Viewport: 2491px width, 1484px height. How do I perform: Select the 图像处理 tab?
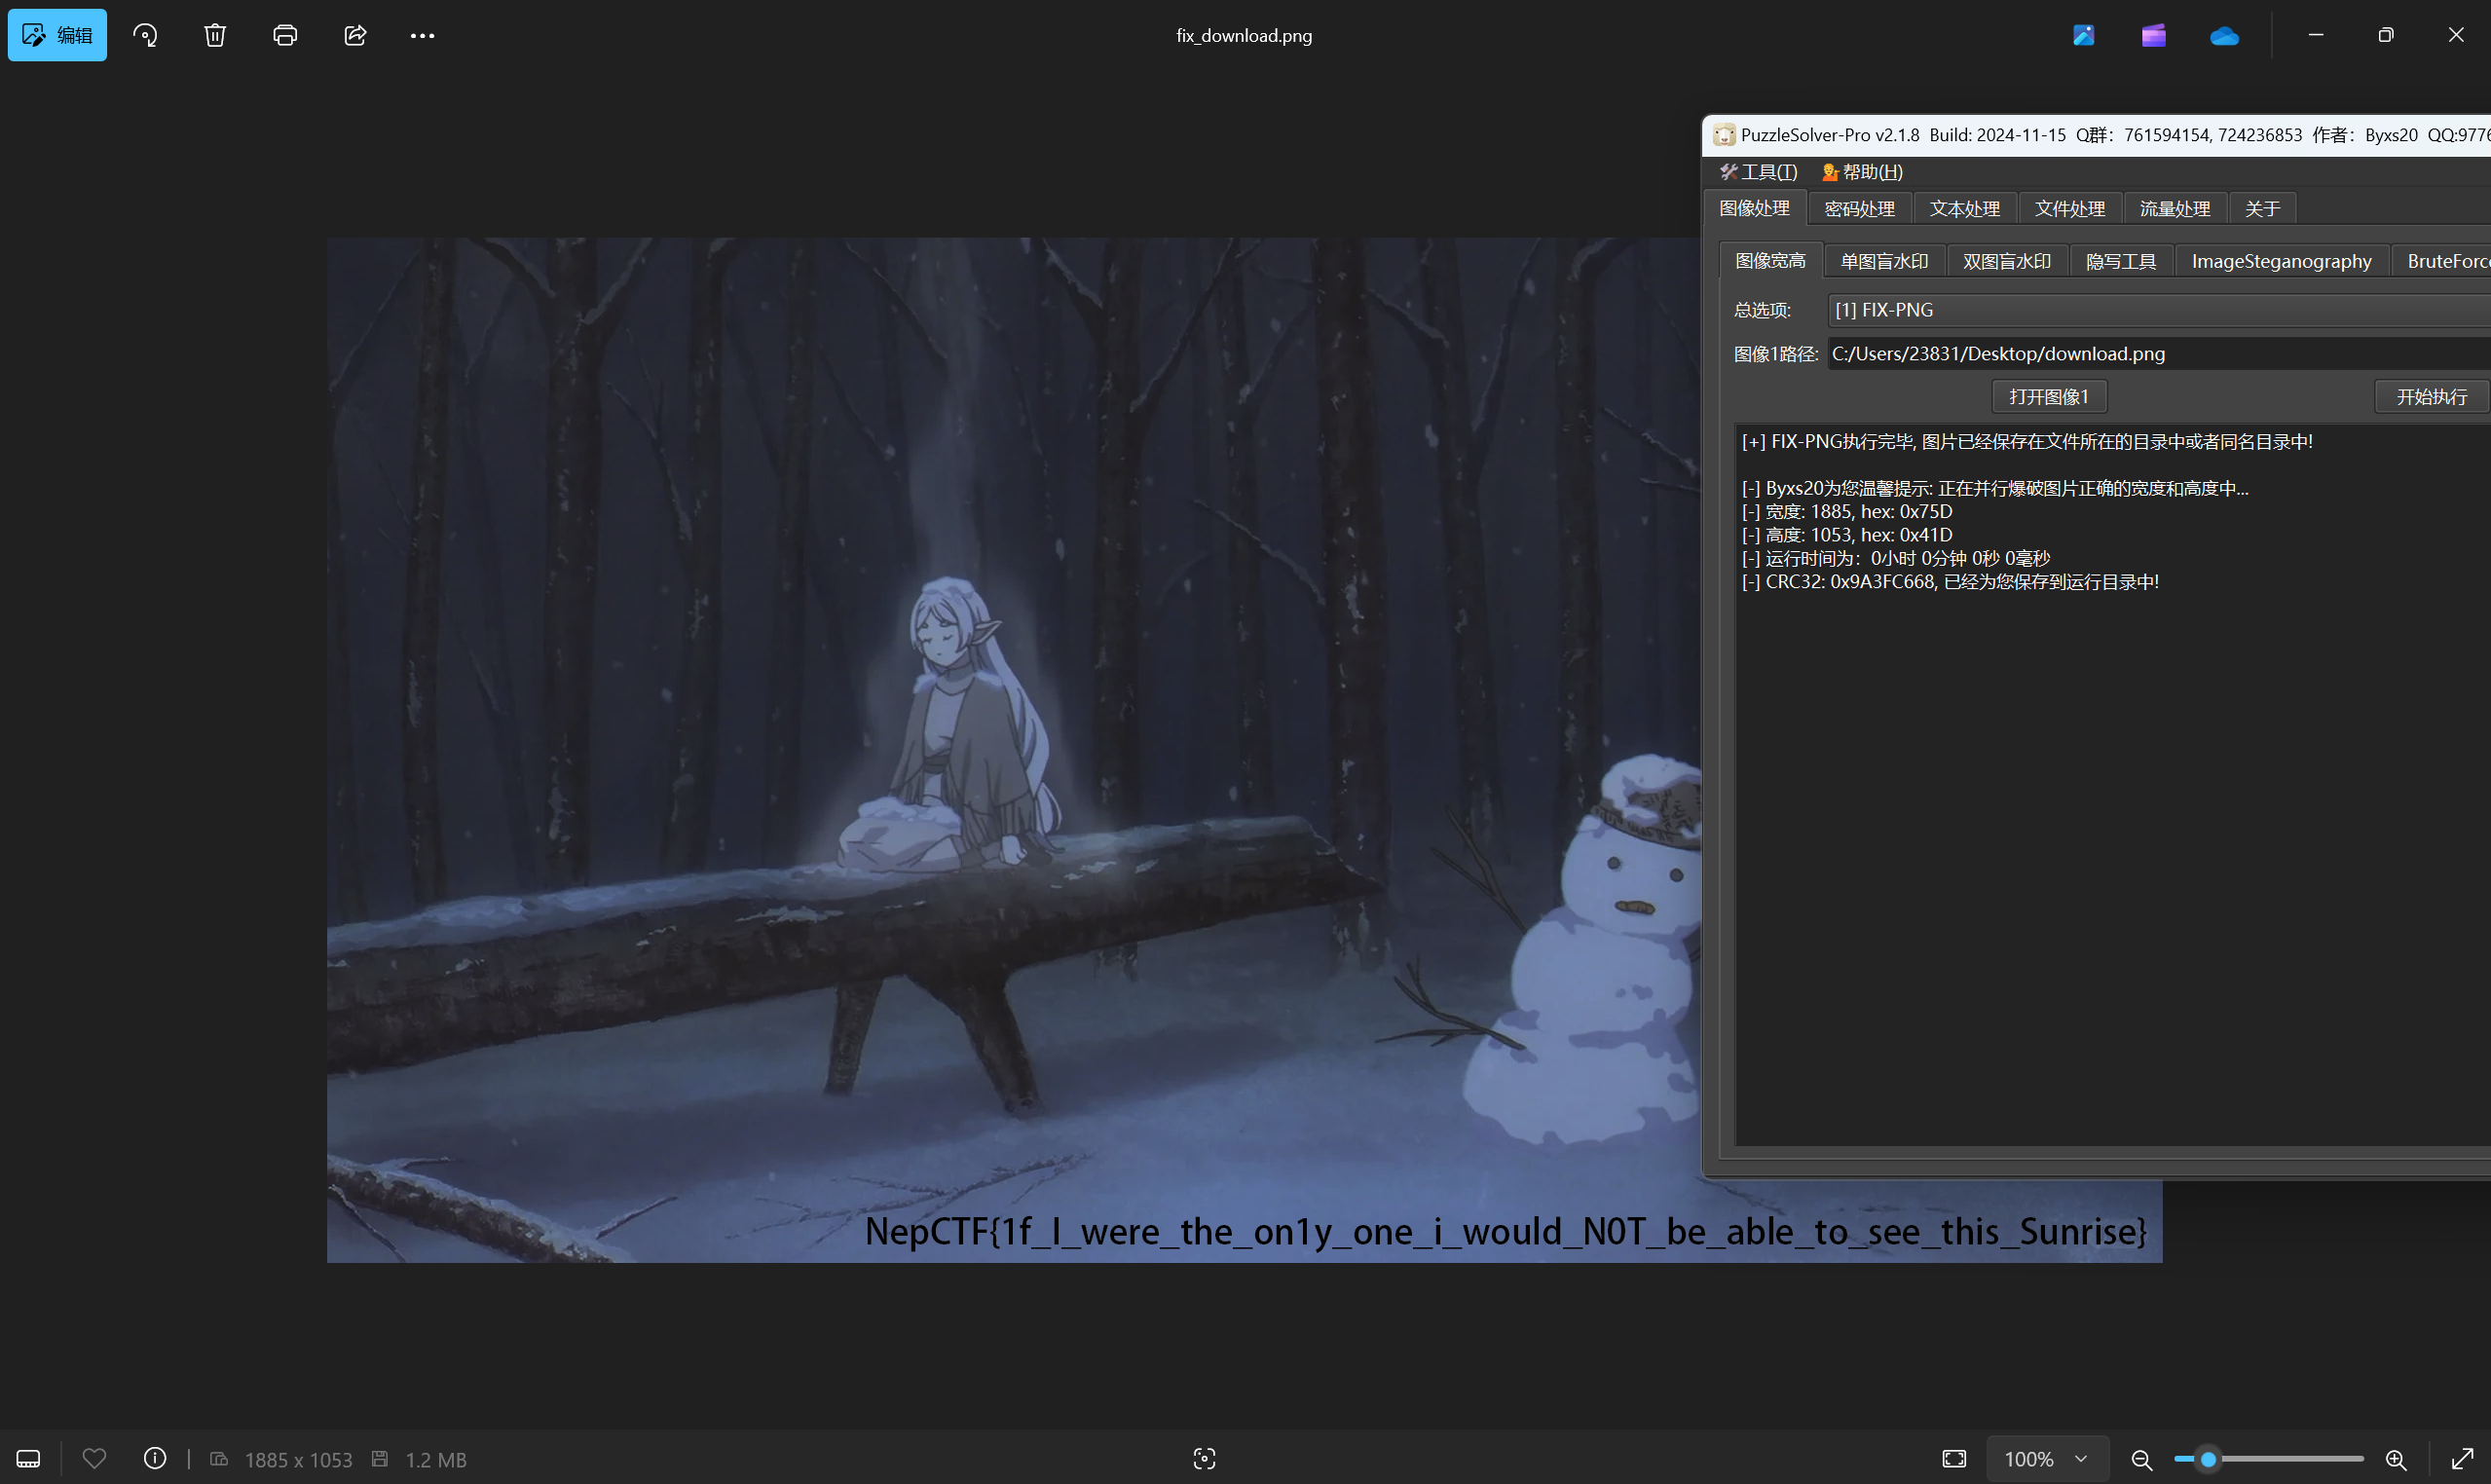coord(1755,208)
